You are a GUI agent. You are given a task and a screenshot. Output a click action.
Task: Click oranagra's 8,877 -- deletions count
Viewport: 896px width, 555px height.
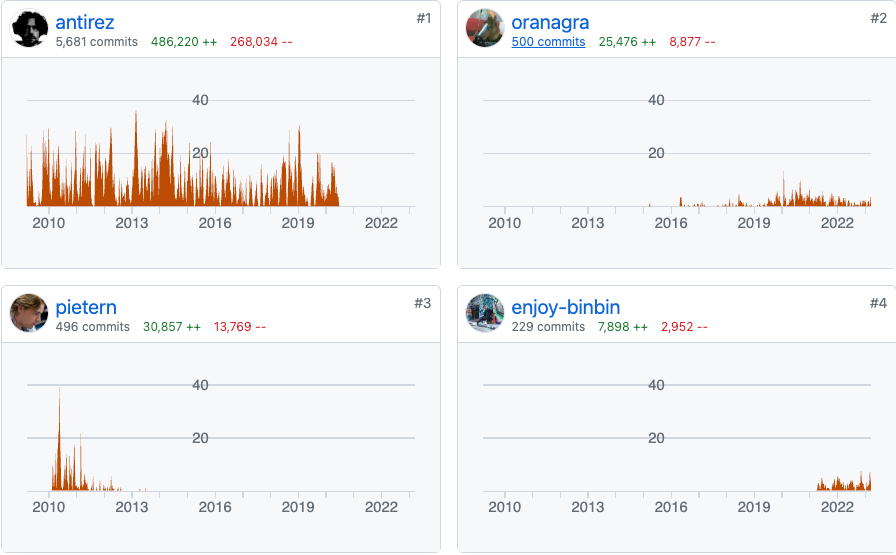point(692,42)
